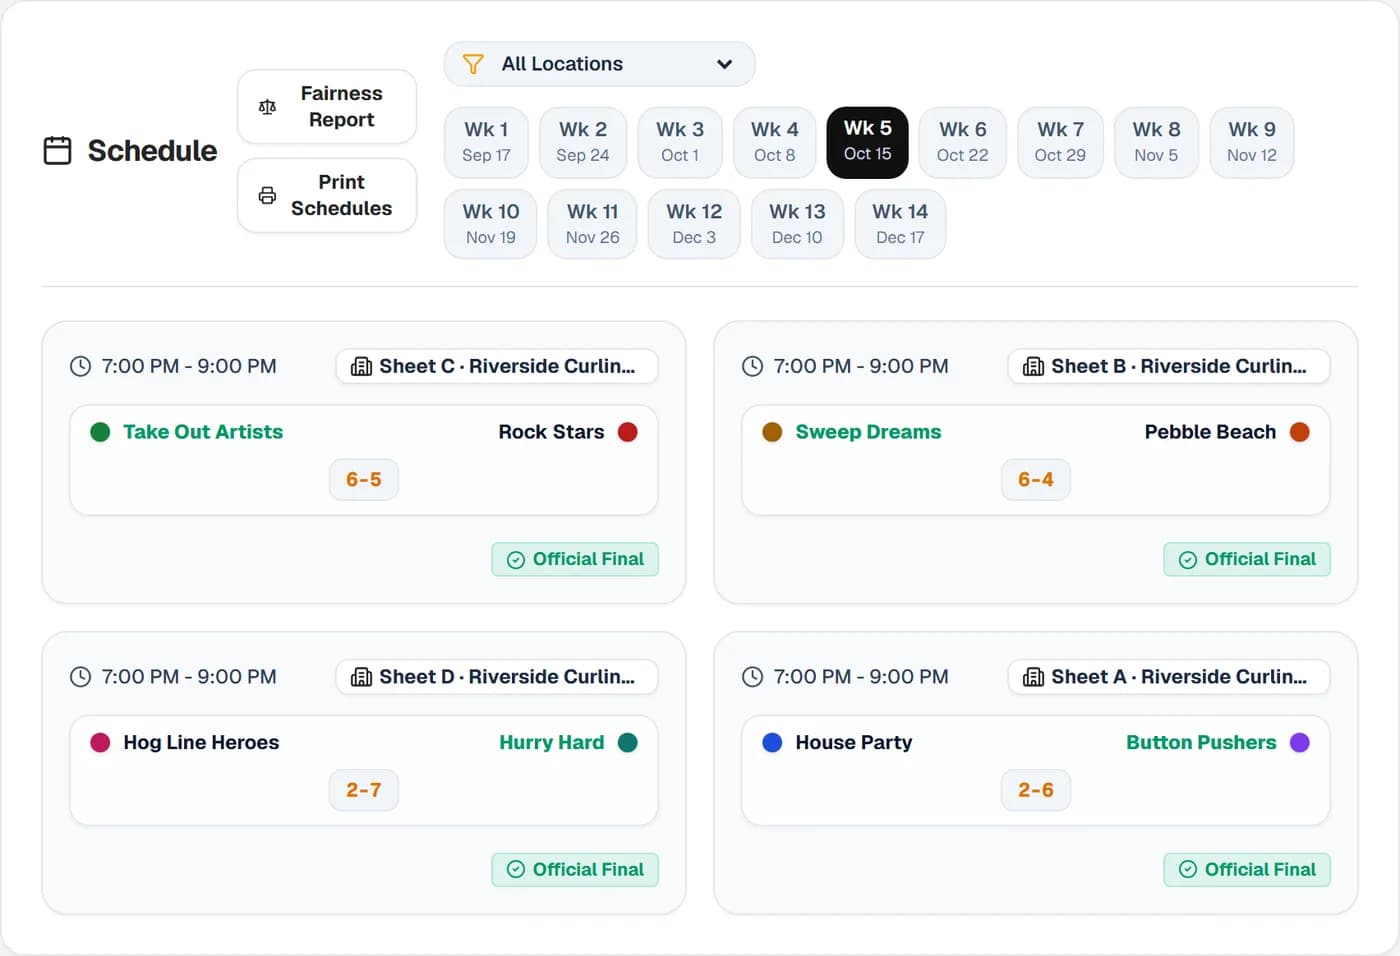The image size is (1400, 956).
Task: Click the House Party team name
Action: click(x=854, y=743)
